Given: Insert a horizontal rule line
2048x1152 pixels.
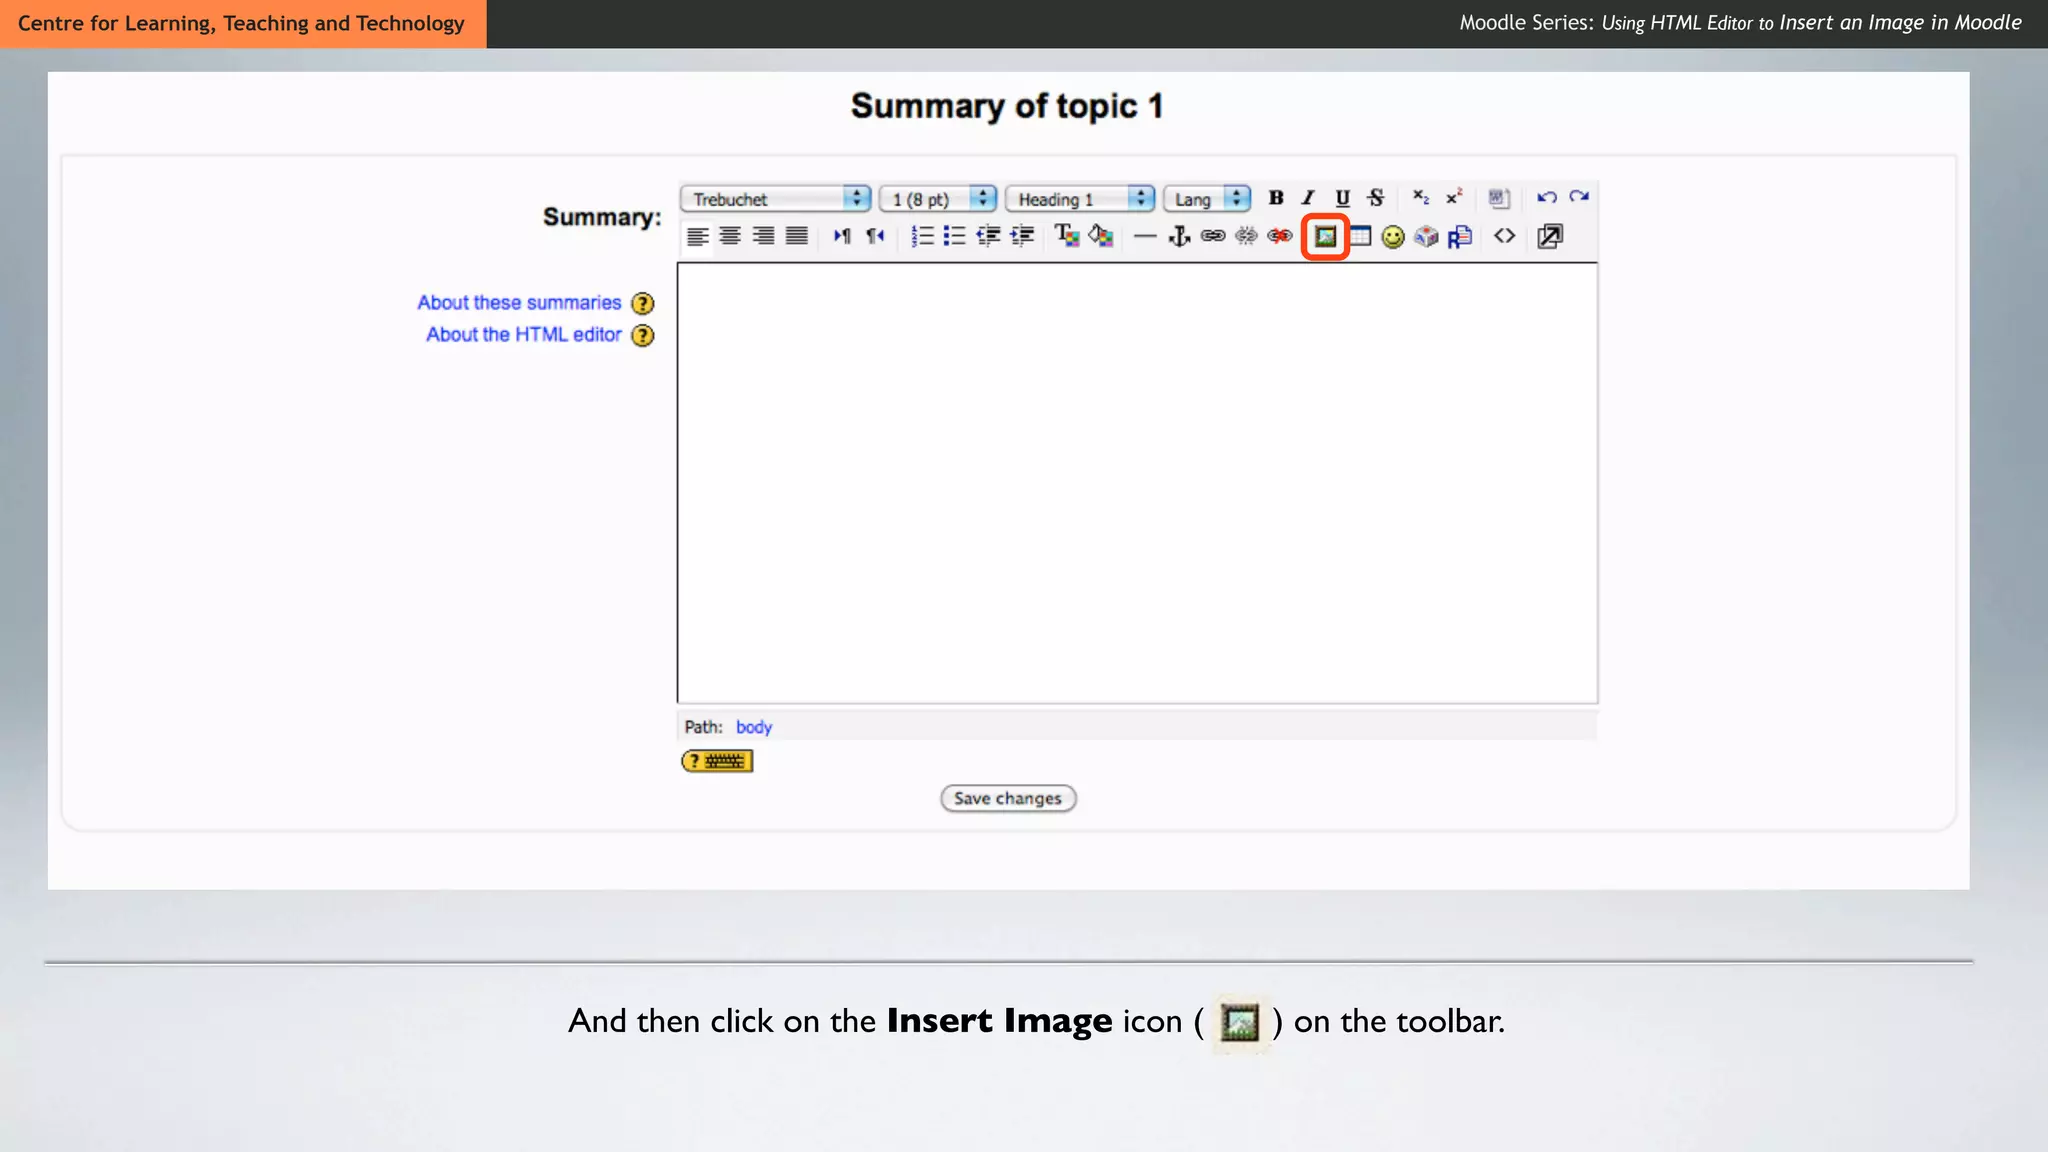Looking at the screenshot, I should 1145,237.
